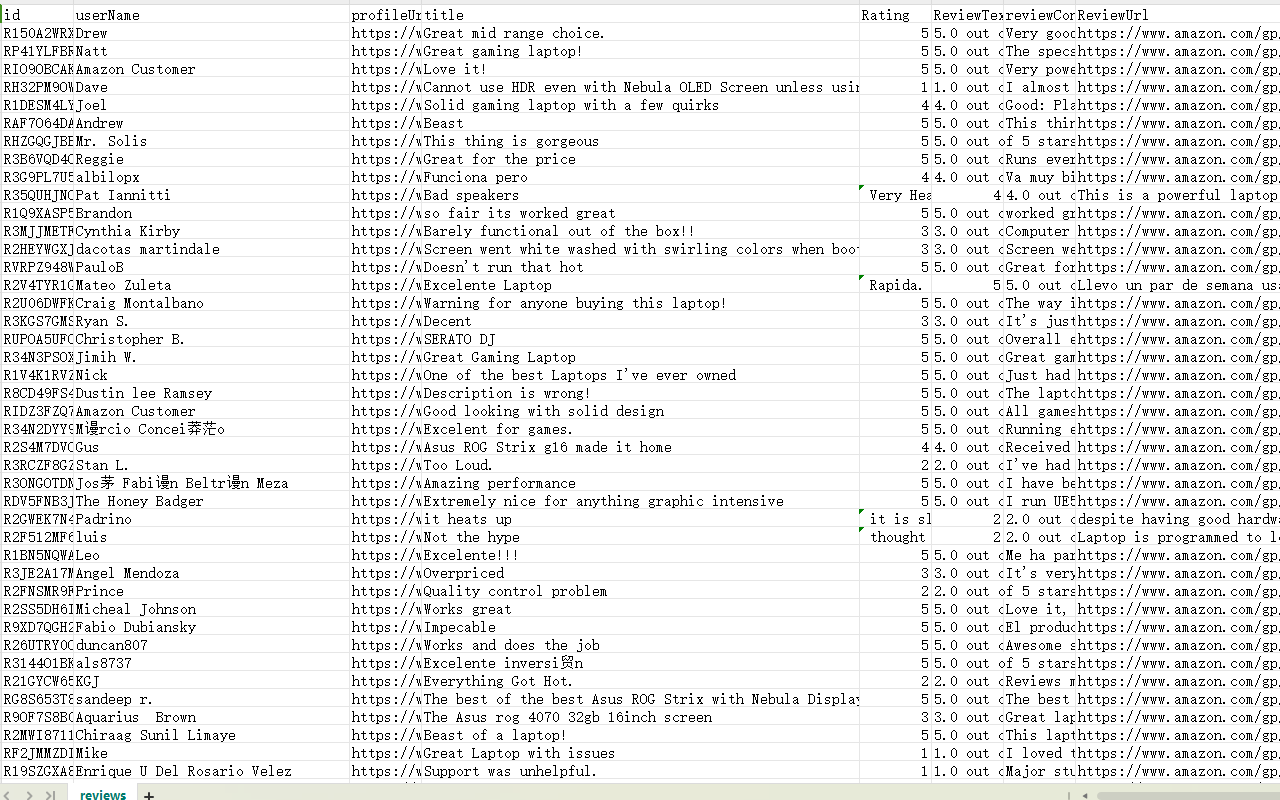Select userName cell 'Angel Mendoza'
This screenshot has width=1280, height=800.
(x=212, y=573)
